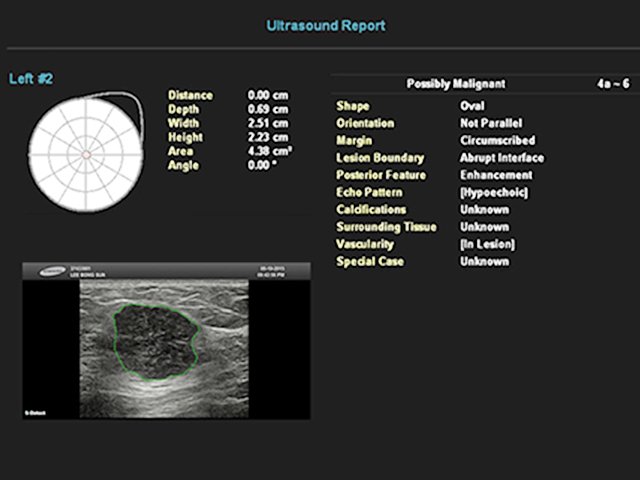640x480 pixels.
Task: Select the Orientation value Not Parallel
Action: click(491, 123)
